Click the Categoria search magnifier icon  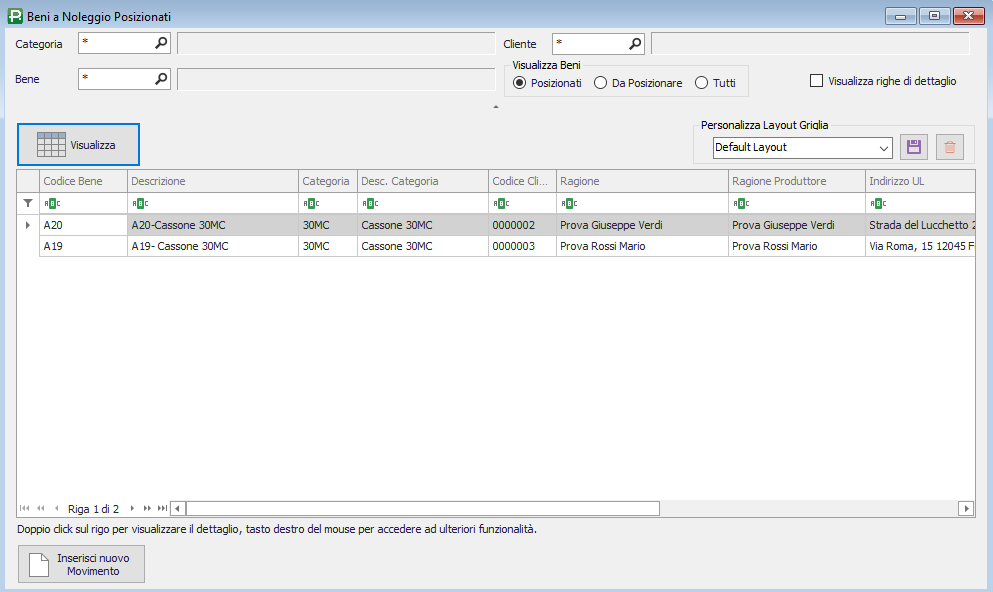click(x=161, y=43)
